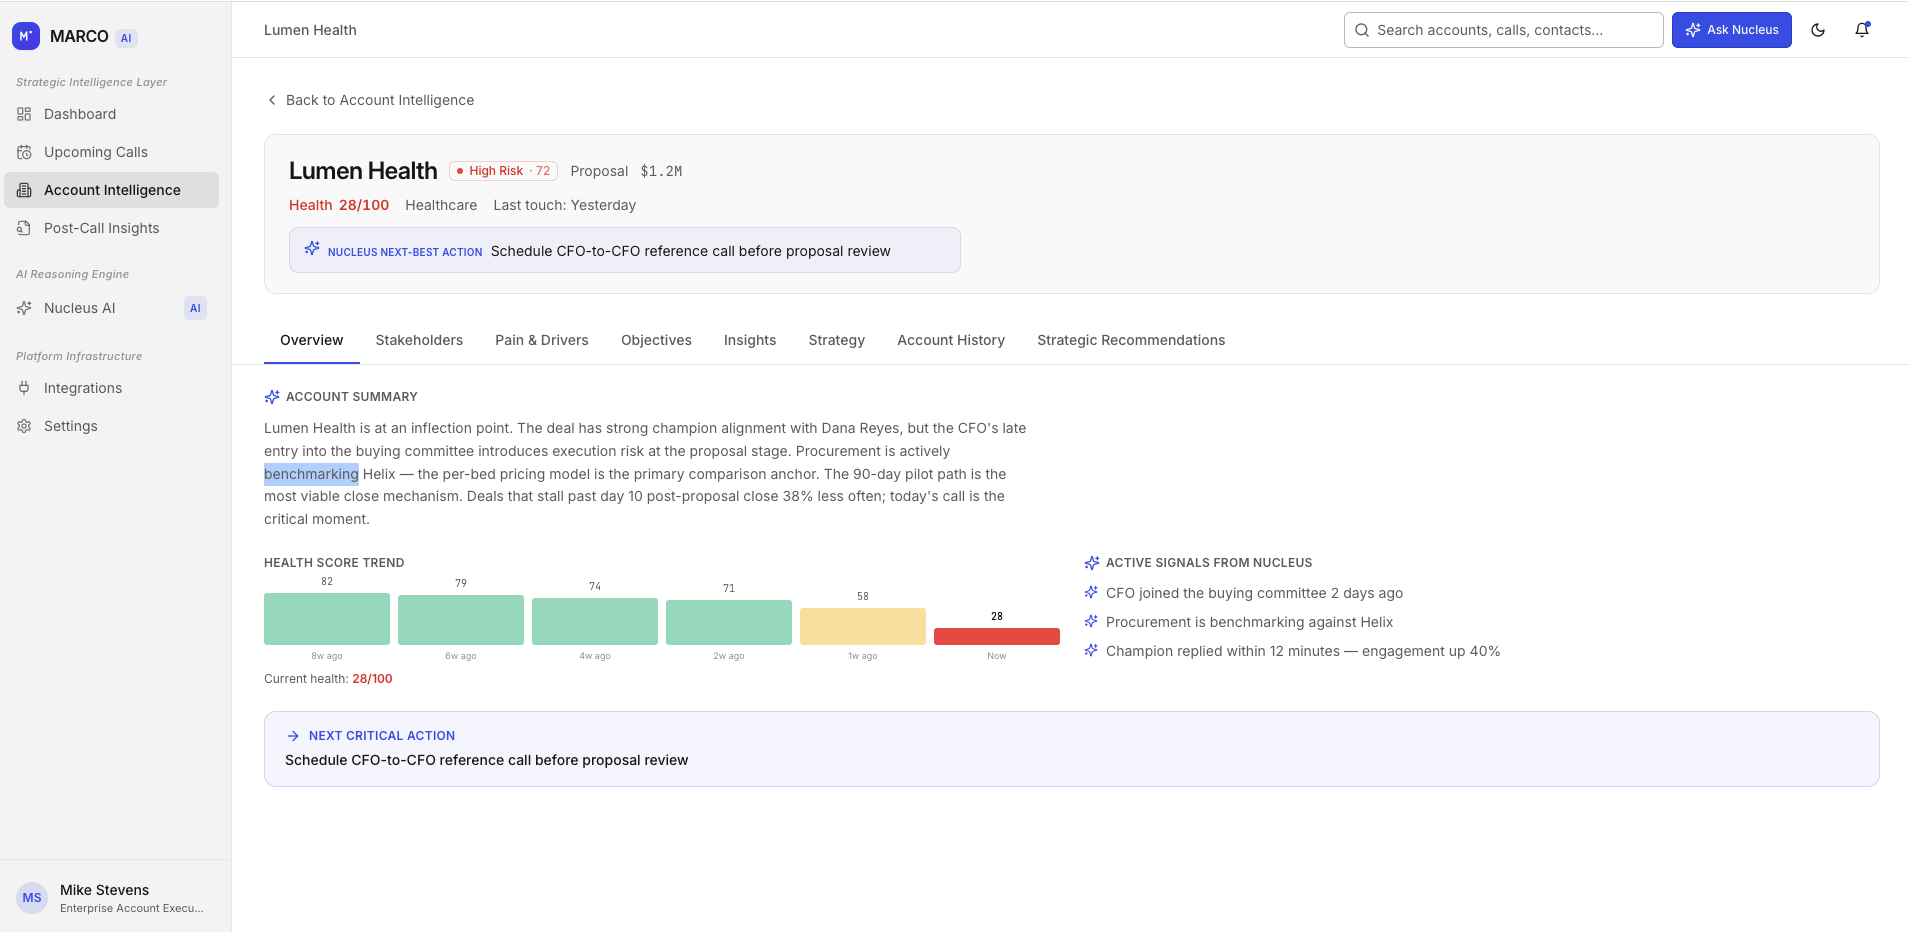Open the notifications bell

1862,30
